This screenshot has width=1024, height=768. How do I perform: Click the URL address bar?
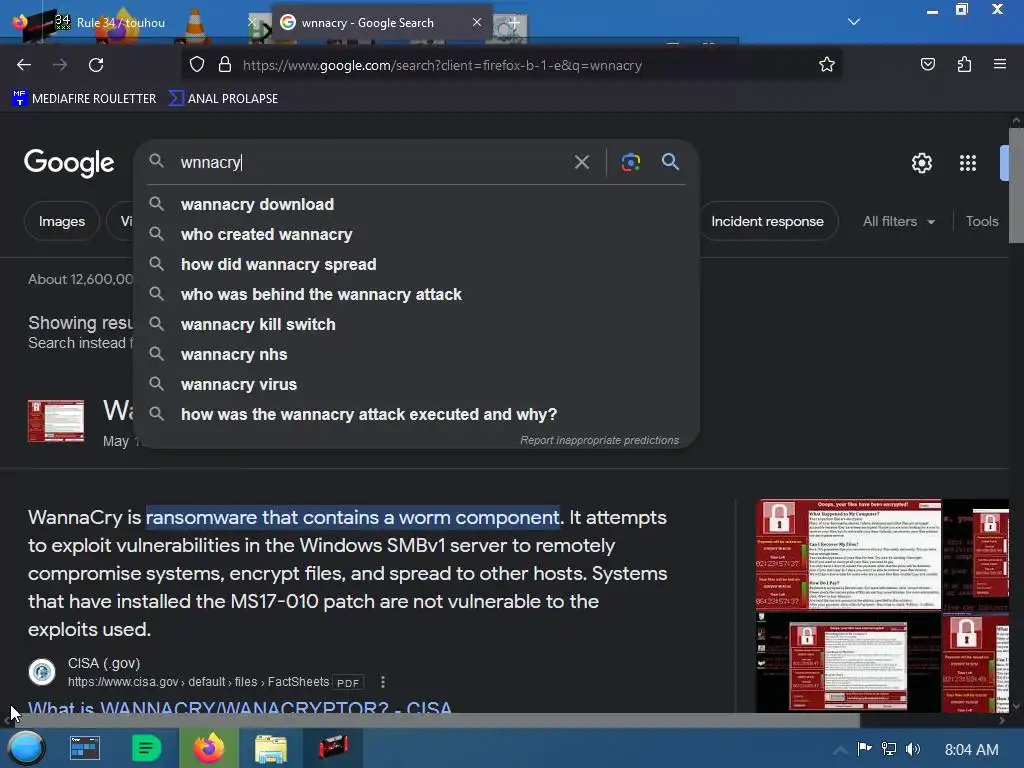[x=509, y=65]
